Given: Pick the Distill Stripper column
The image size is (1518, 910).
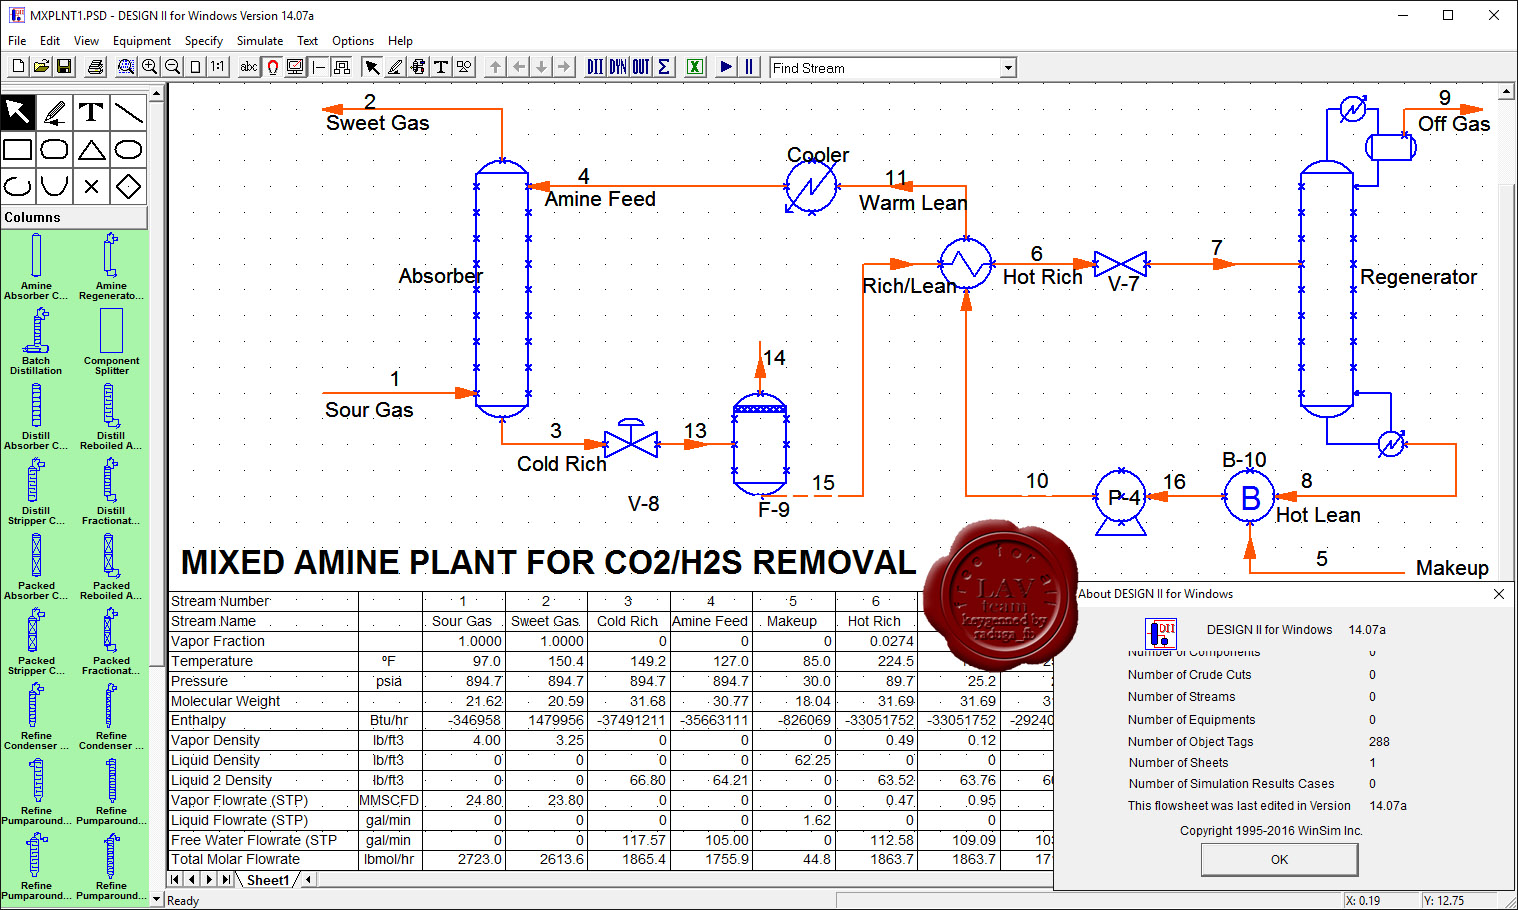Looking at the screenshot, I should (x=36, y=492).
